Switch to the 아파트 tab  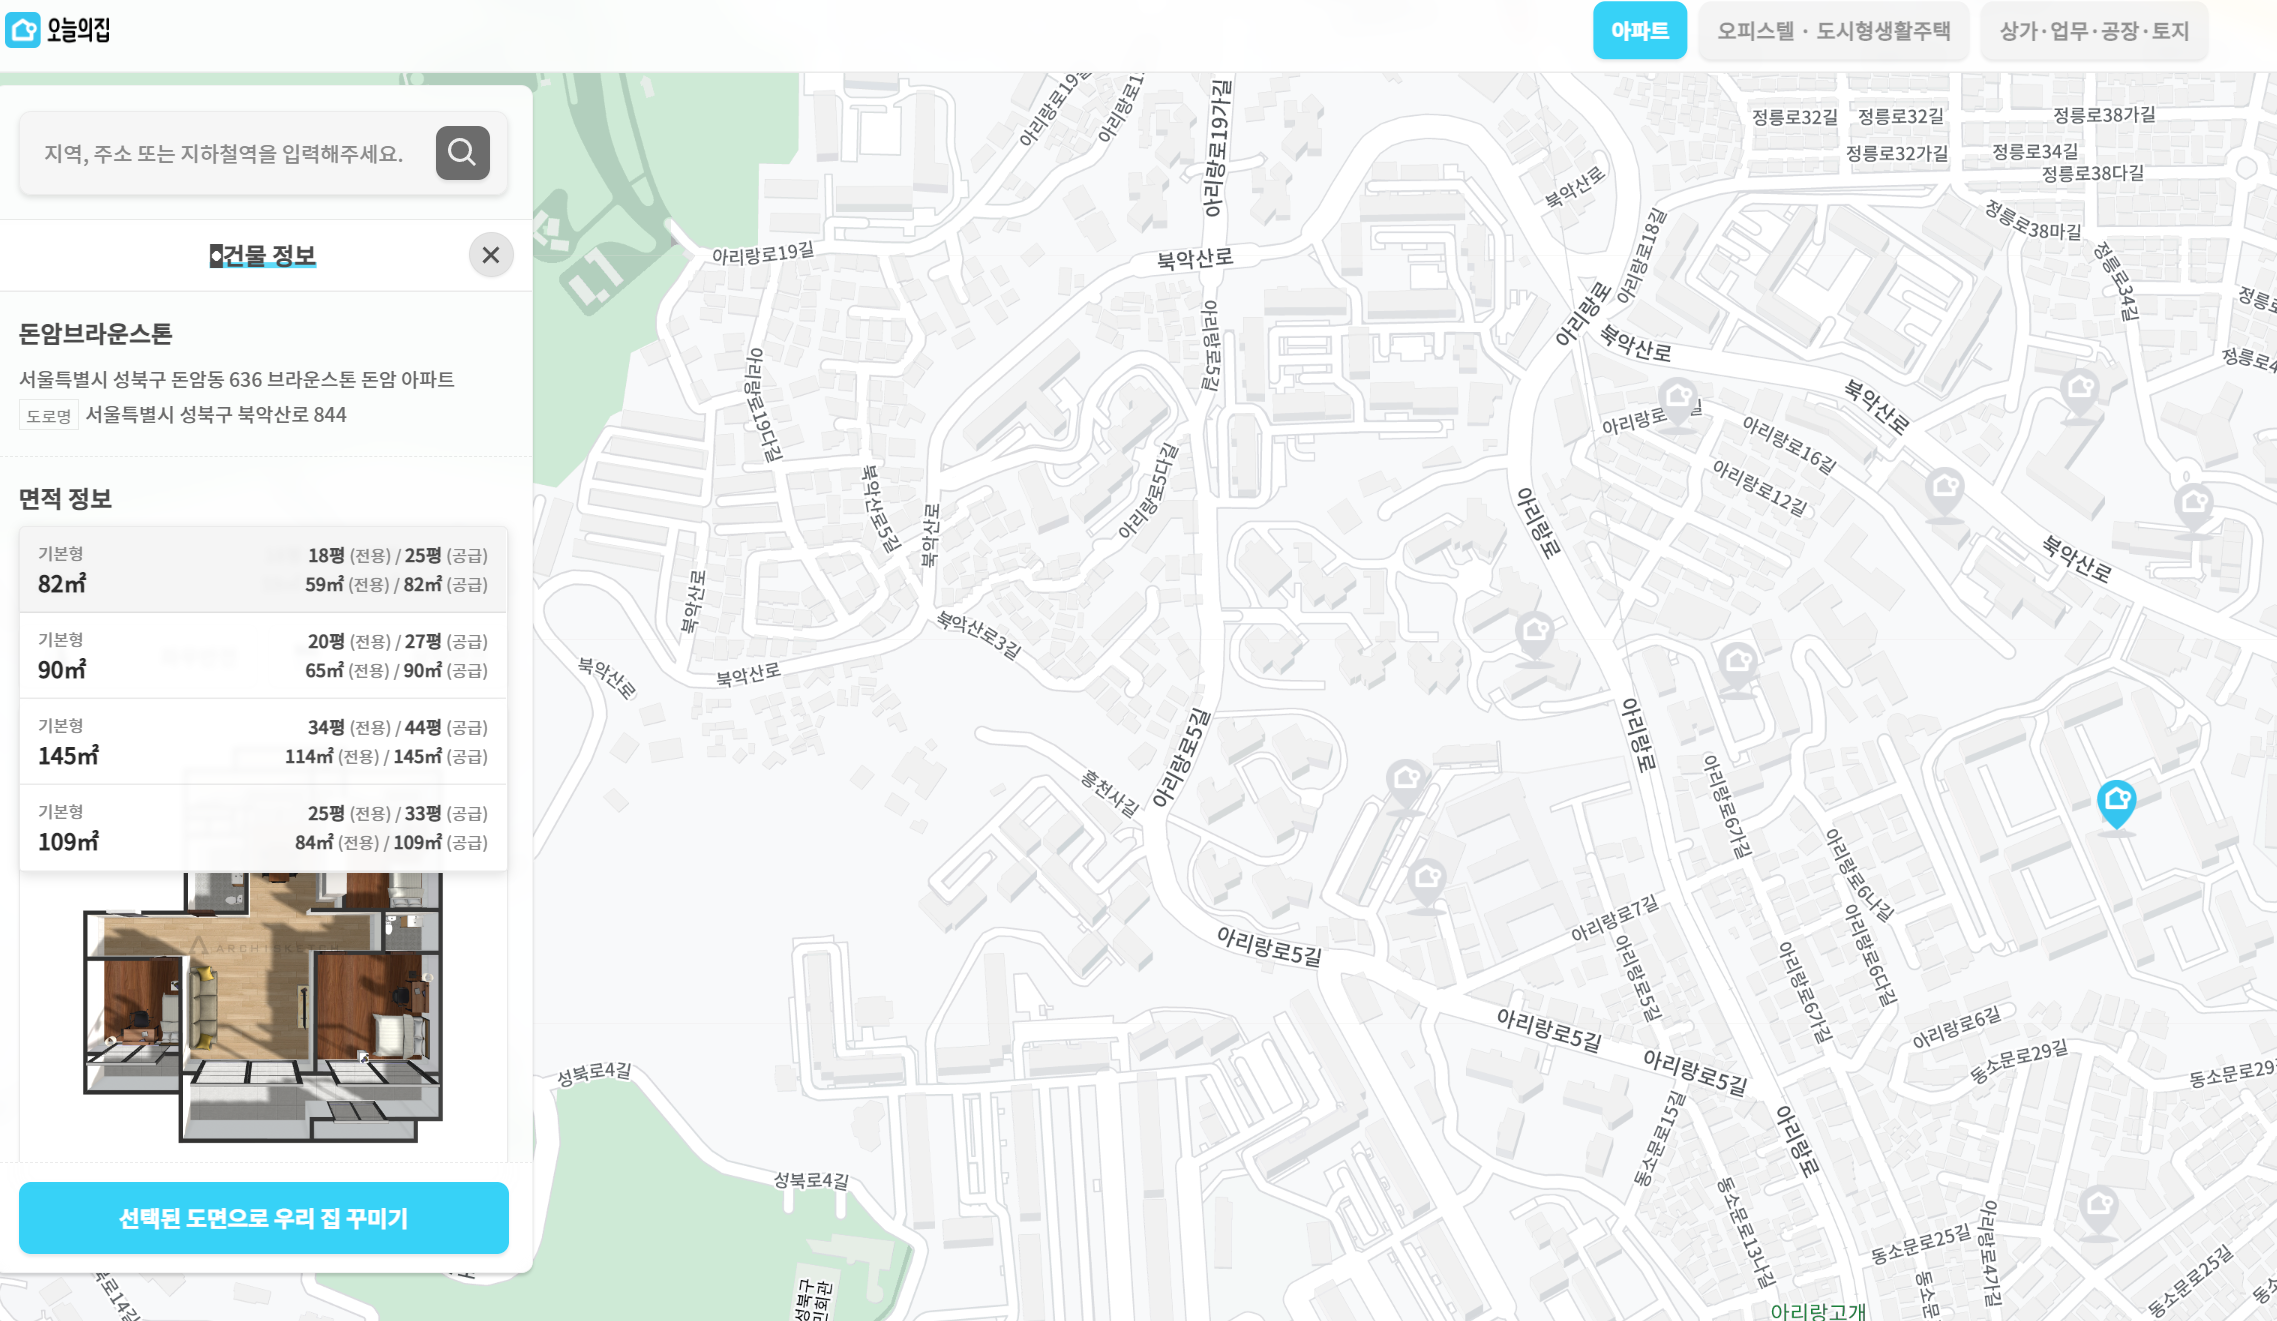pyautogui.click(x=1639, y=31)
